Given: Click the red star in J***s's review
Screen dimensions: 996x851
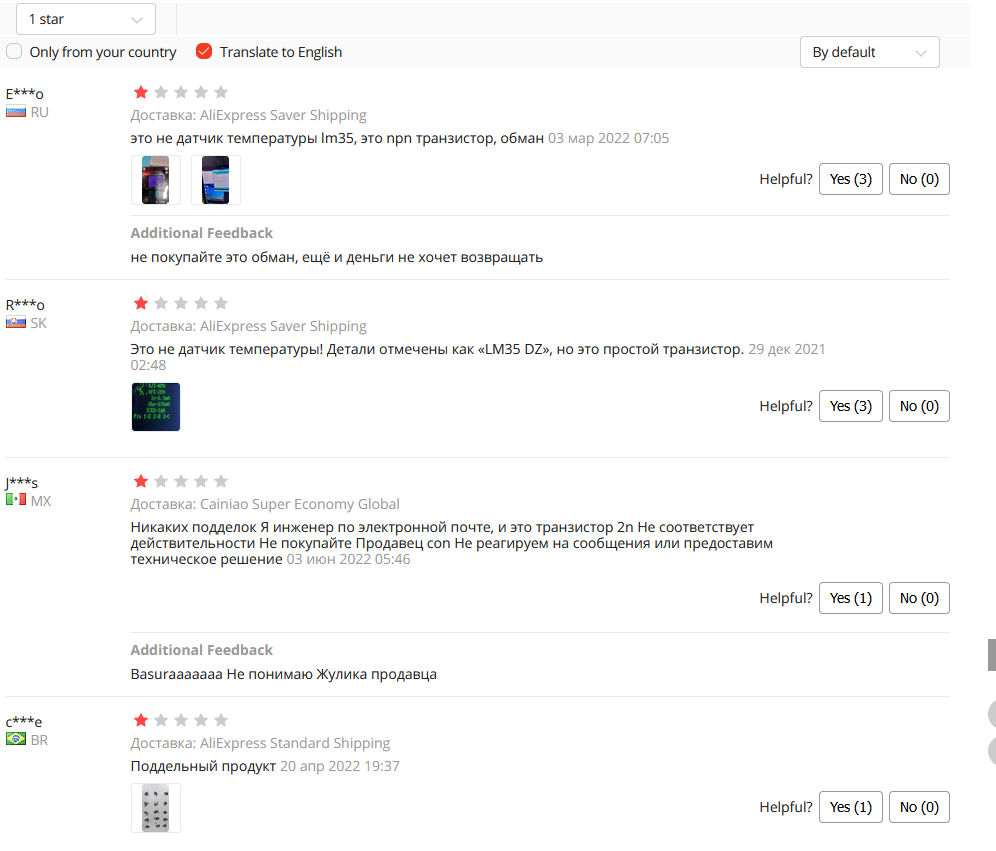Looking at the screenshot, I should point(141,481).
